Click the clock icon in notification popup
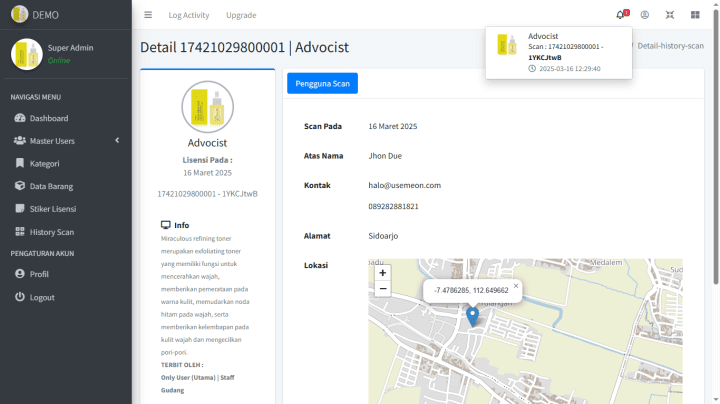This screenshot has width=720, height=404. coord(532,68)
